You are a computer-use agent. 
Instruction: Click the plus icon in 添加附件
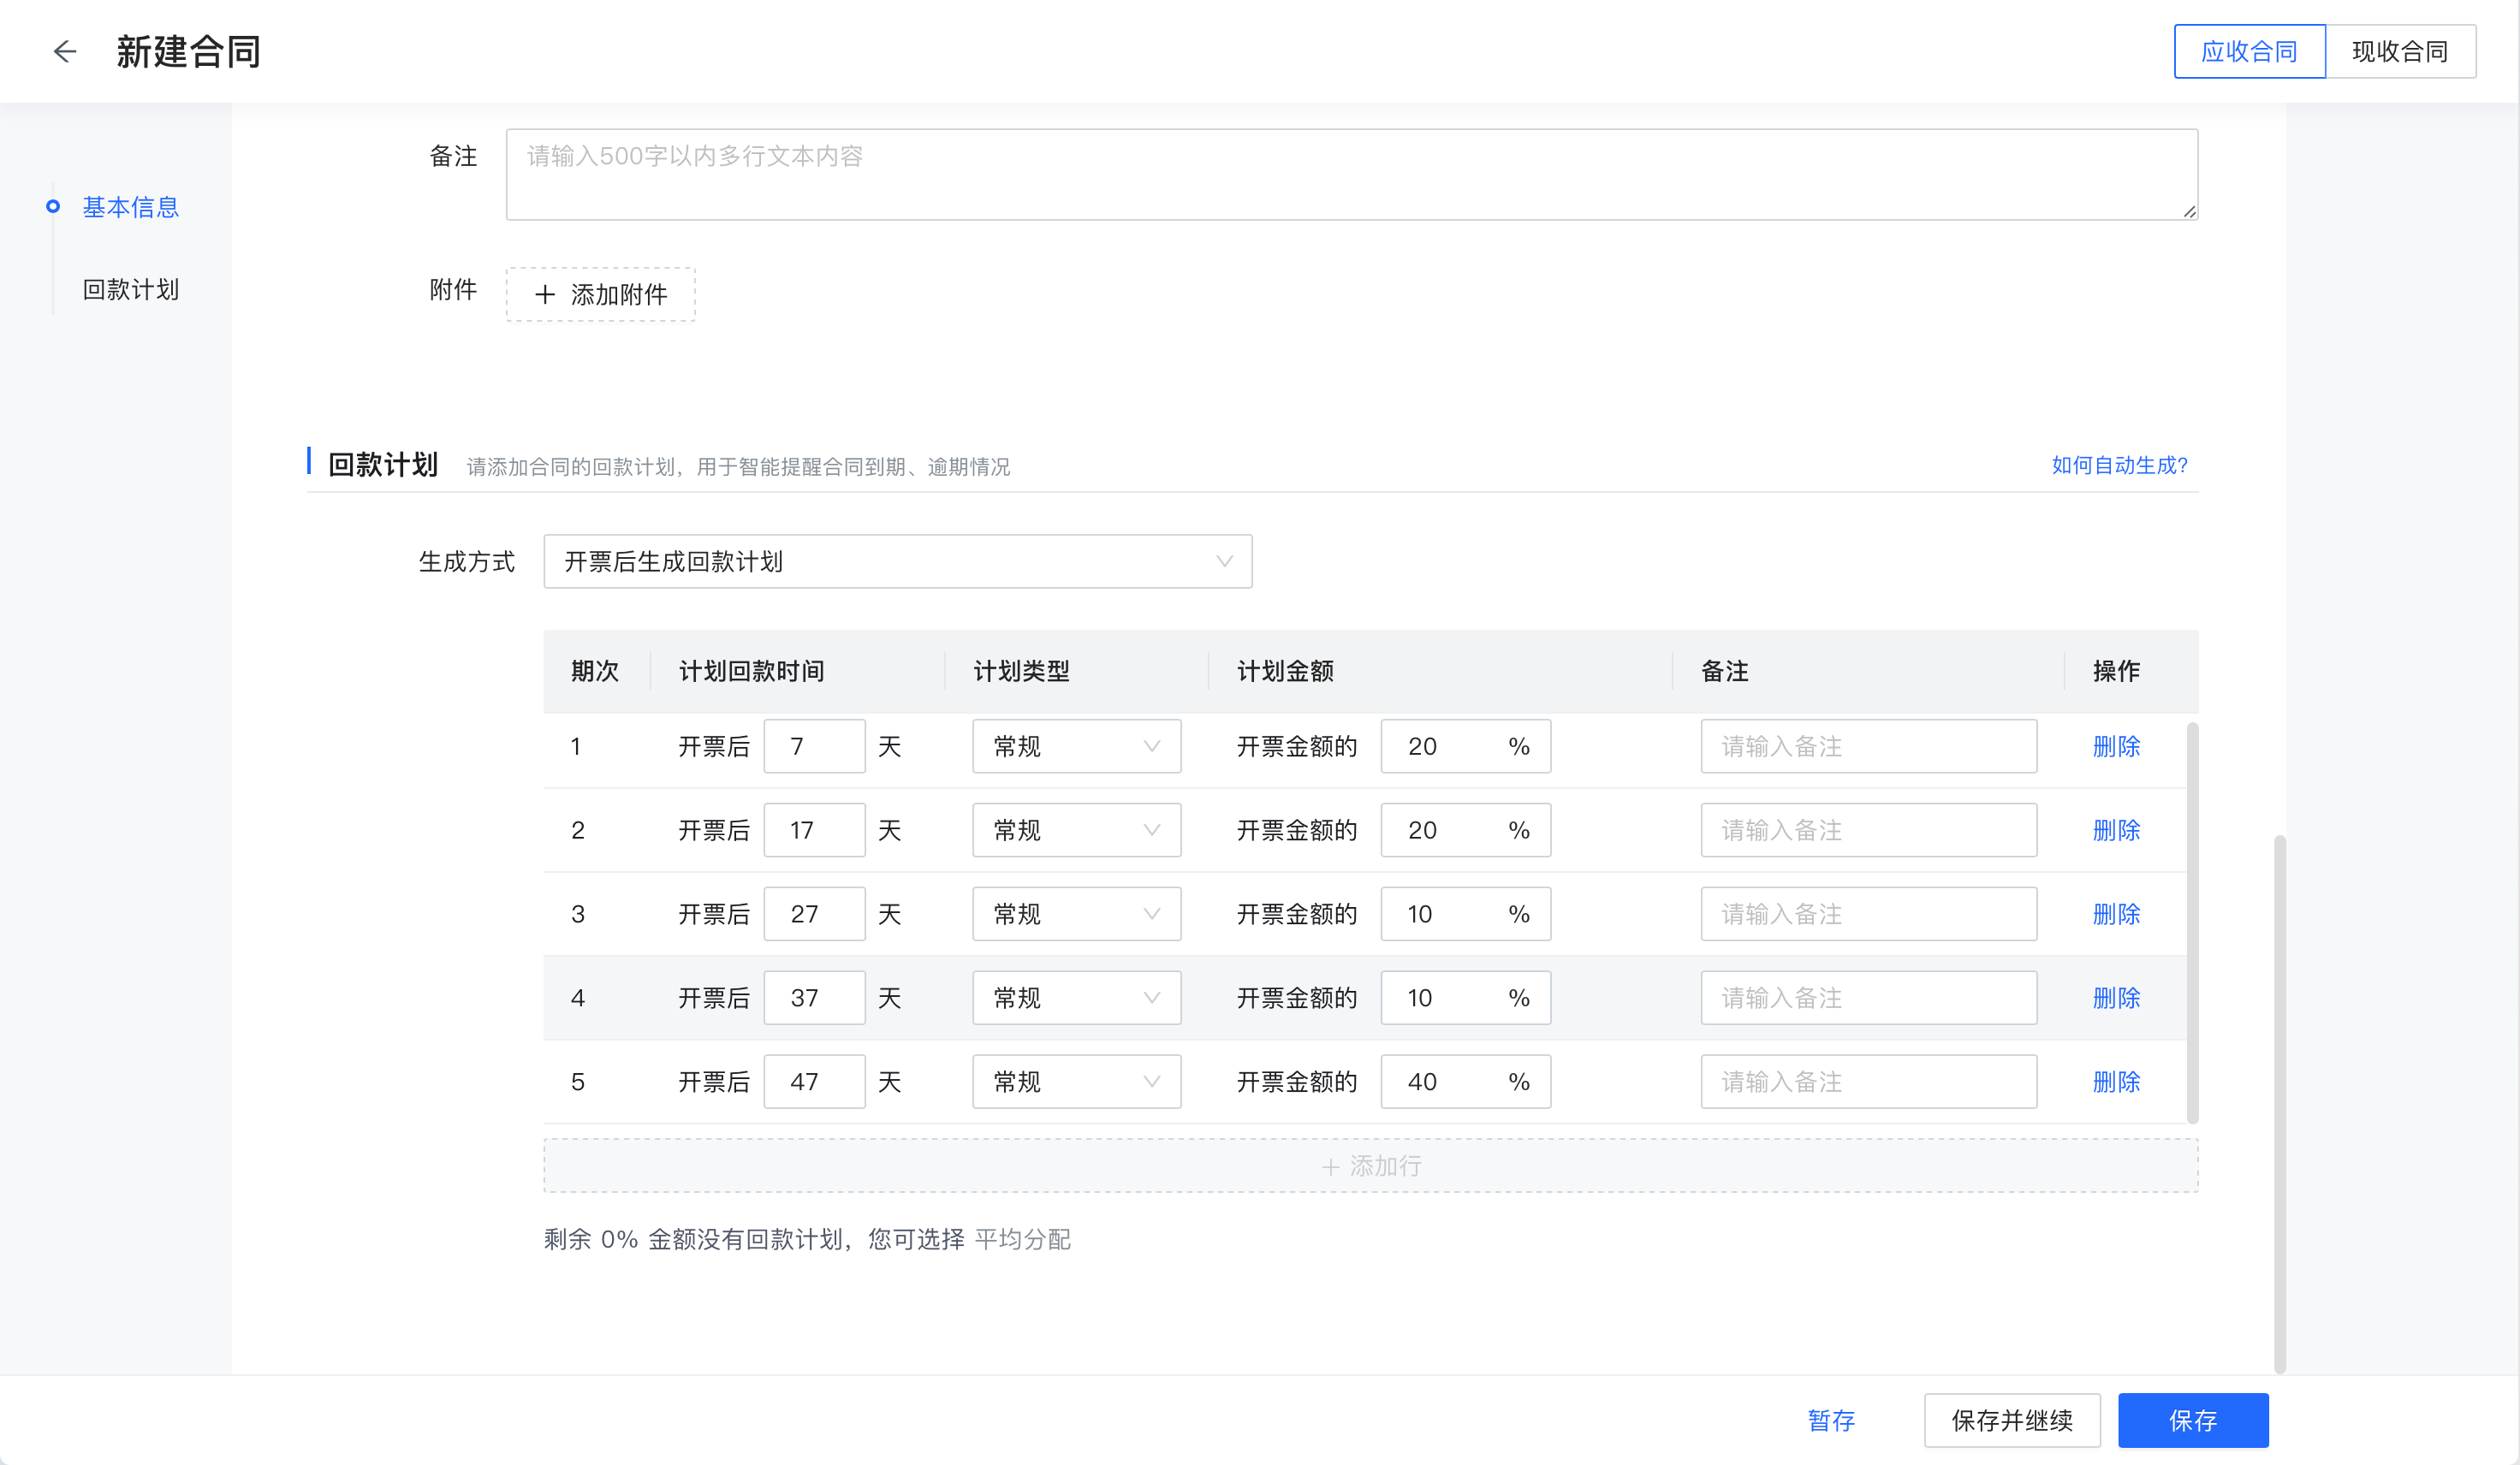545,295
